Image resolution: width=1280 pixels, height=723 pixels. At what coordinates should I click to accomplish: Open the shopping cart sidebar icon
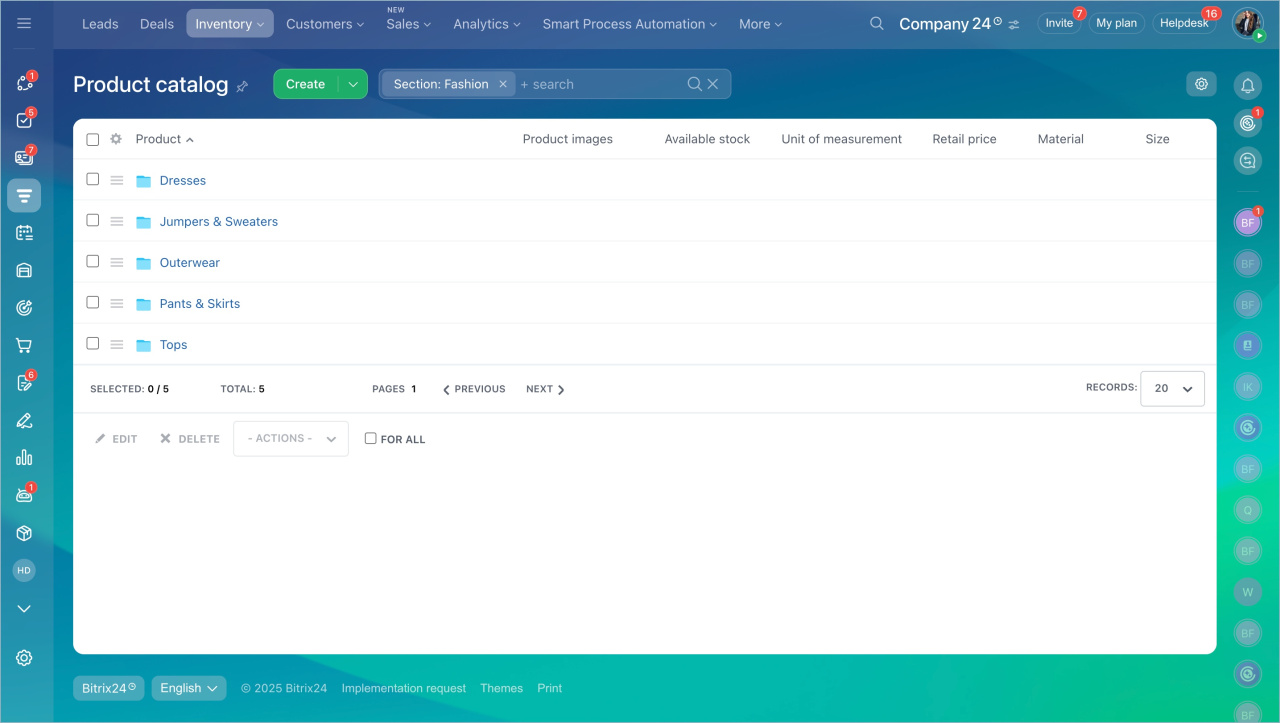click(24, 346)
